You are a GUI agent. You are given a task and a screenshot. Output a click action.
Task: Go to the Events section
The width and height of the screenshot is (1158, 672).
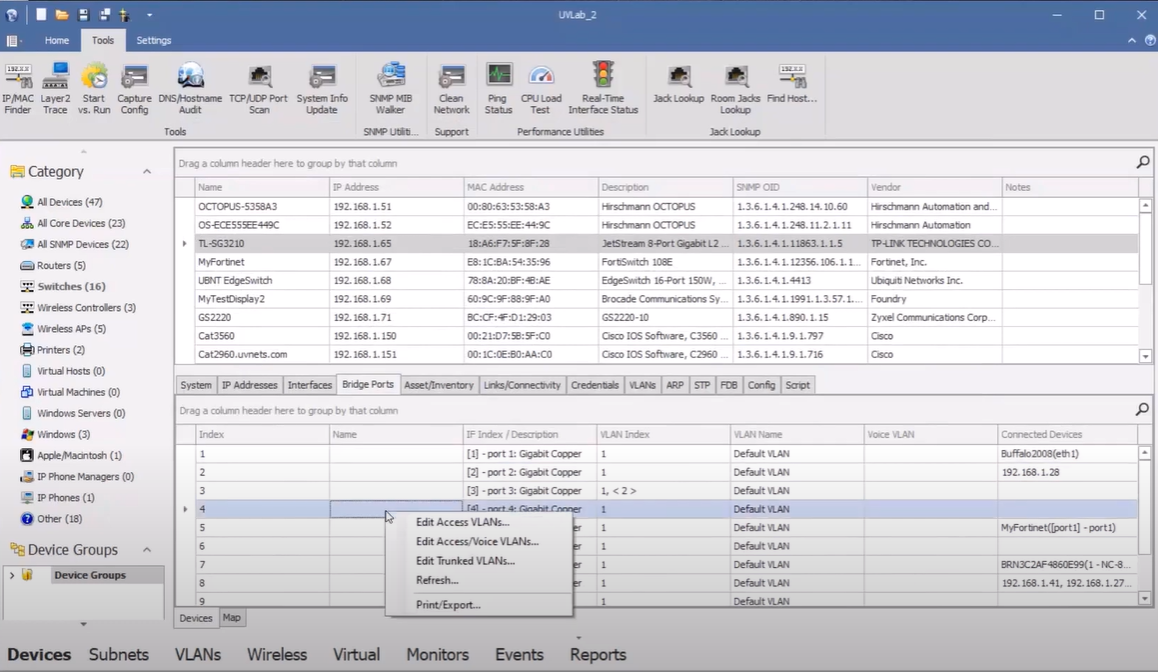[x=519, y=654]
